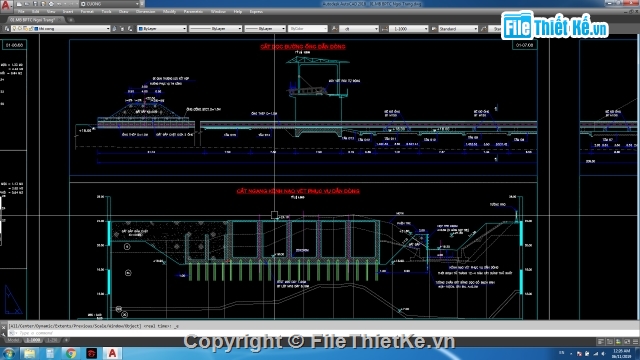This screenshot has width=640, height=360.
Task: Launch Google Chrome from the taskbar
Action: click(71, 353)
